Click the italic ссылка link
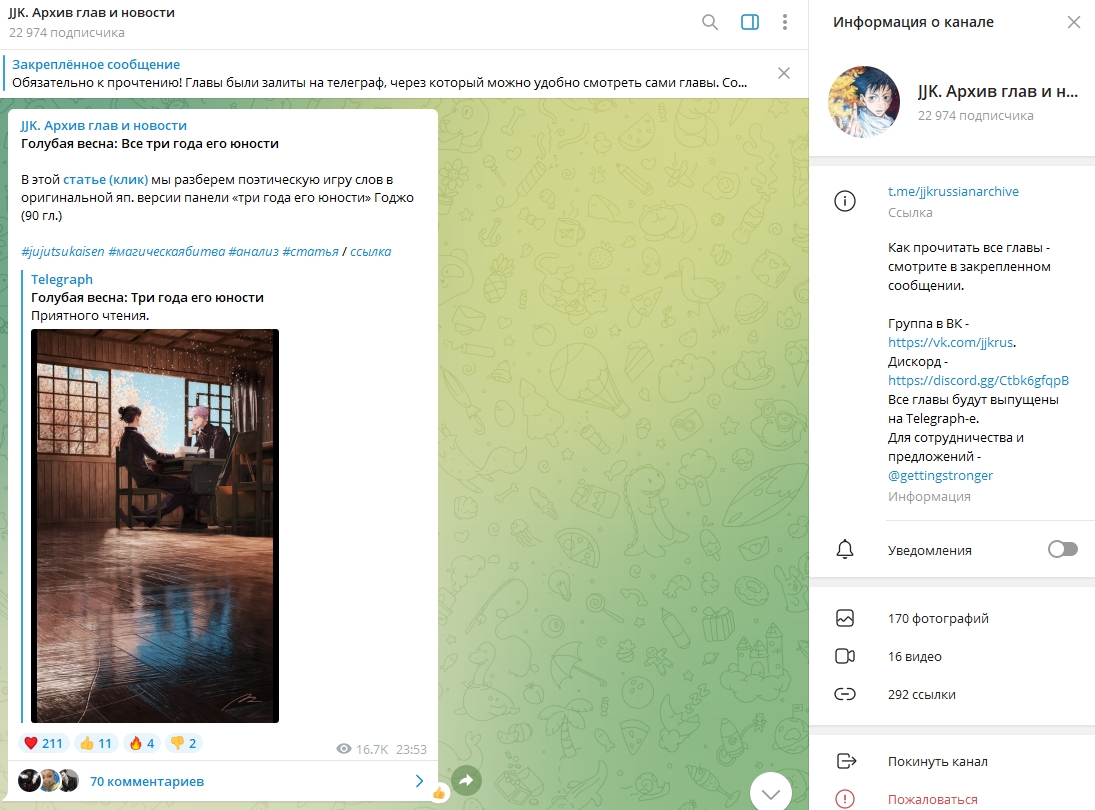1095x810 pixels. click(370, 251)
